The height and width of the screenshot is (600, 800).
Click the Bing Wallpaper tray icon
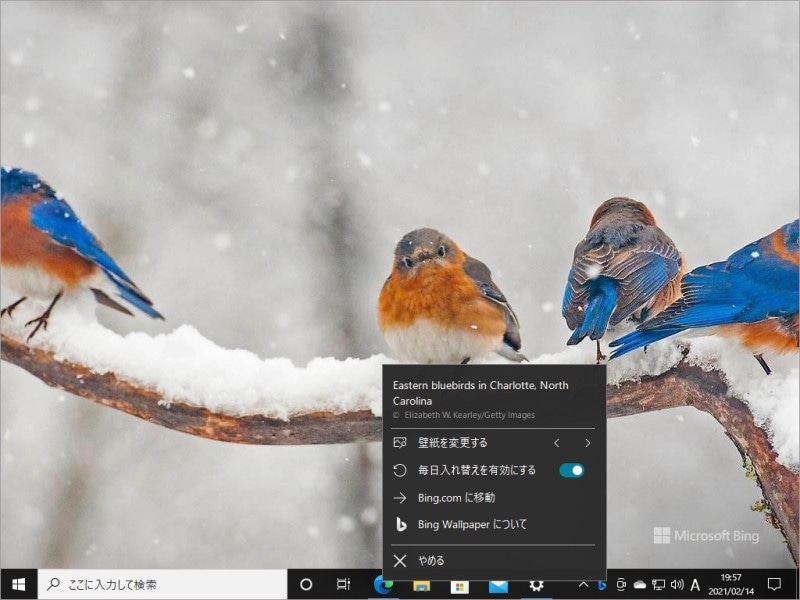[x=602, y=584]
